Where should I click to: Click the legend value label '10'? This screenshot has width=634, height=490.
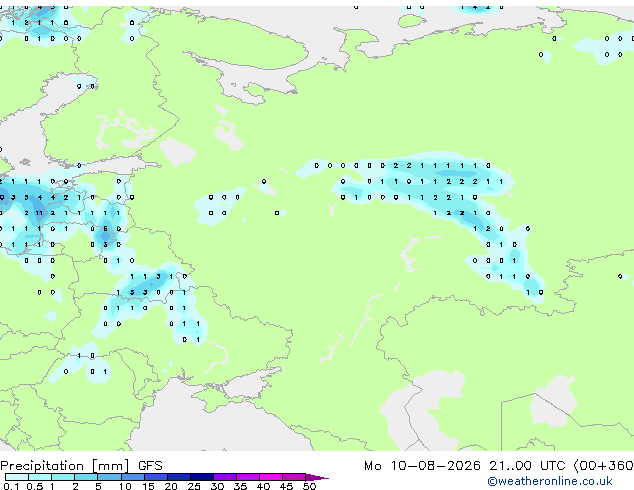(125, 486)
